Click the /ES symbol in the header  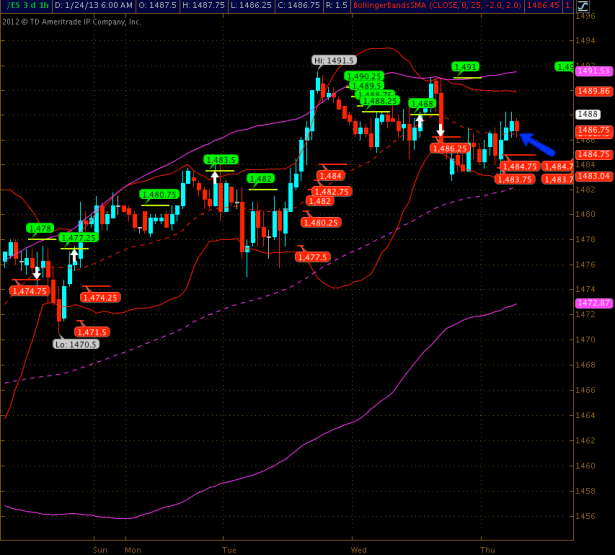11,6
